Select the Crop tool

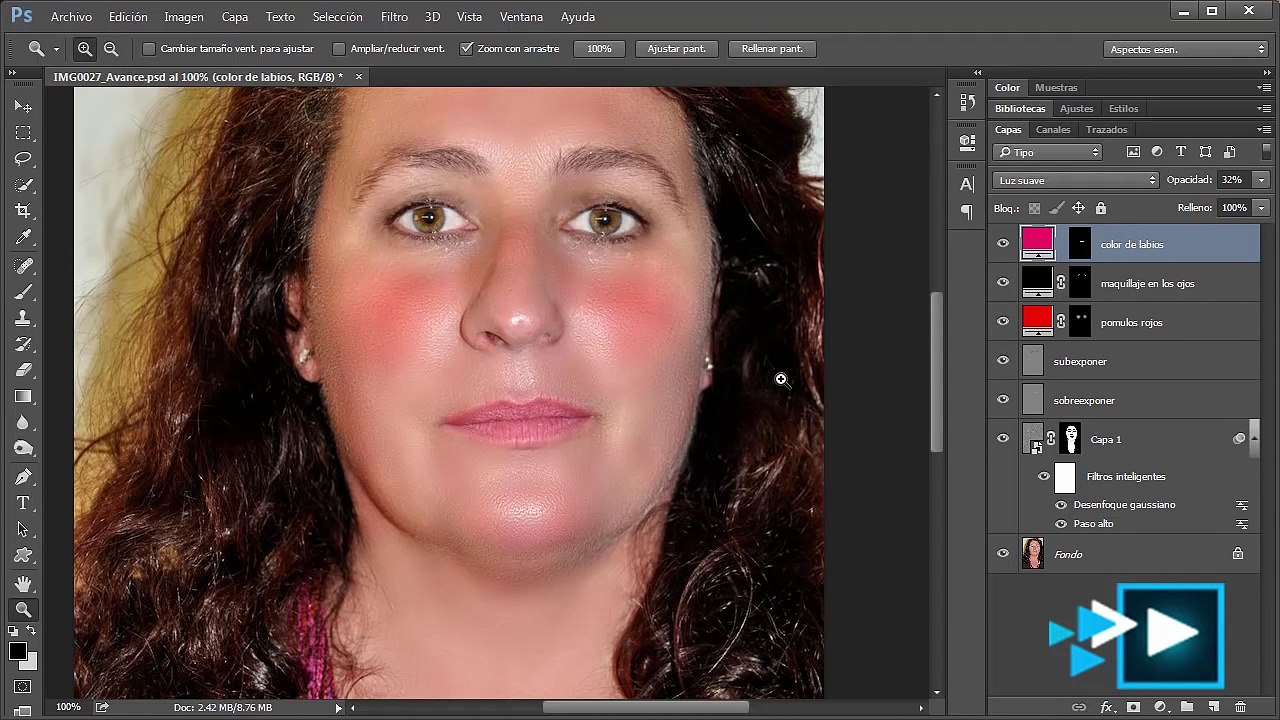(x=23, y=211)
